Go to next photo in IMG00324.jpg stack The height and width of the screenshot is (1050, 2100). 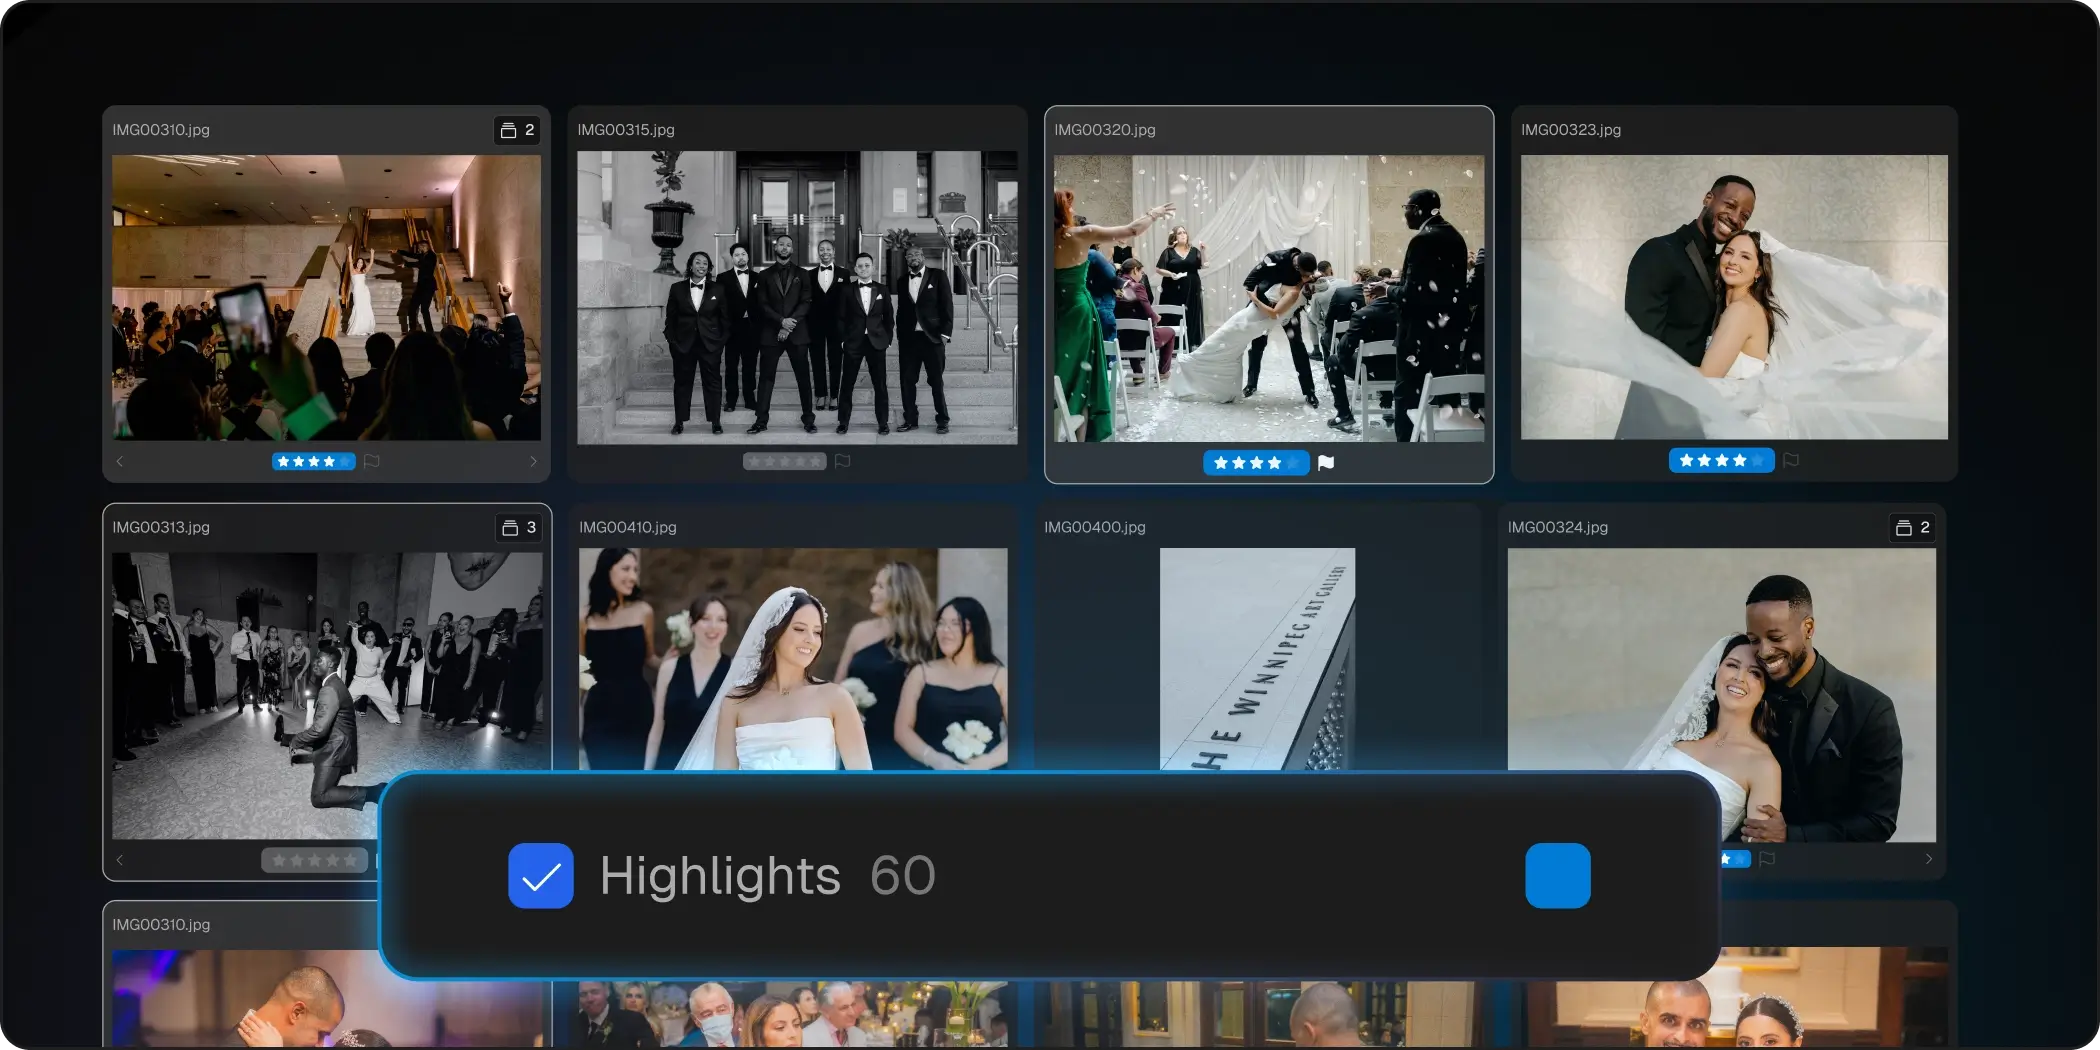pyautogui.click(x=1929, y=859)
